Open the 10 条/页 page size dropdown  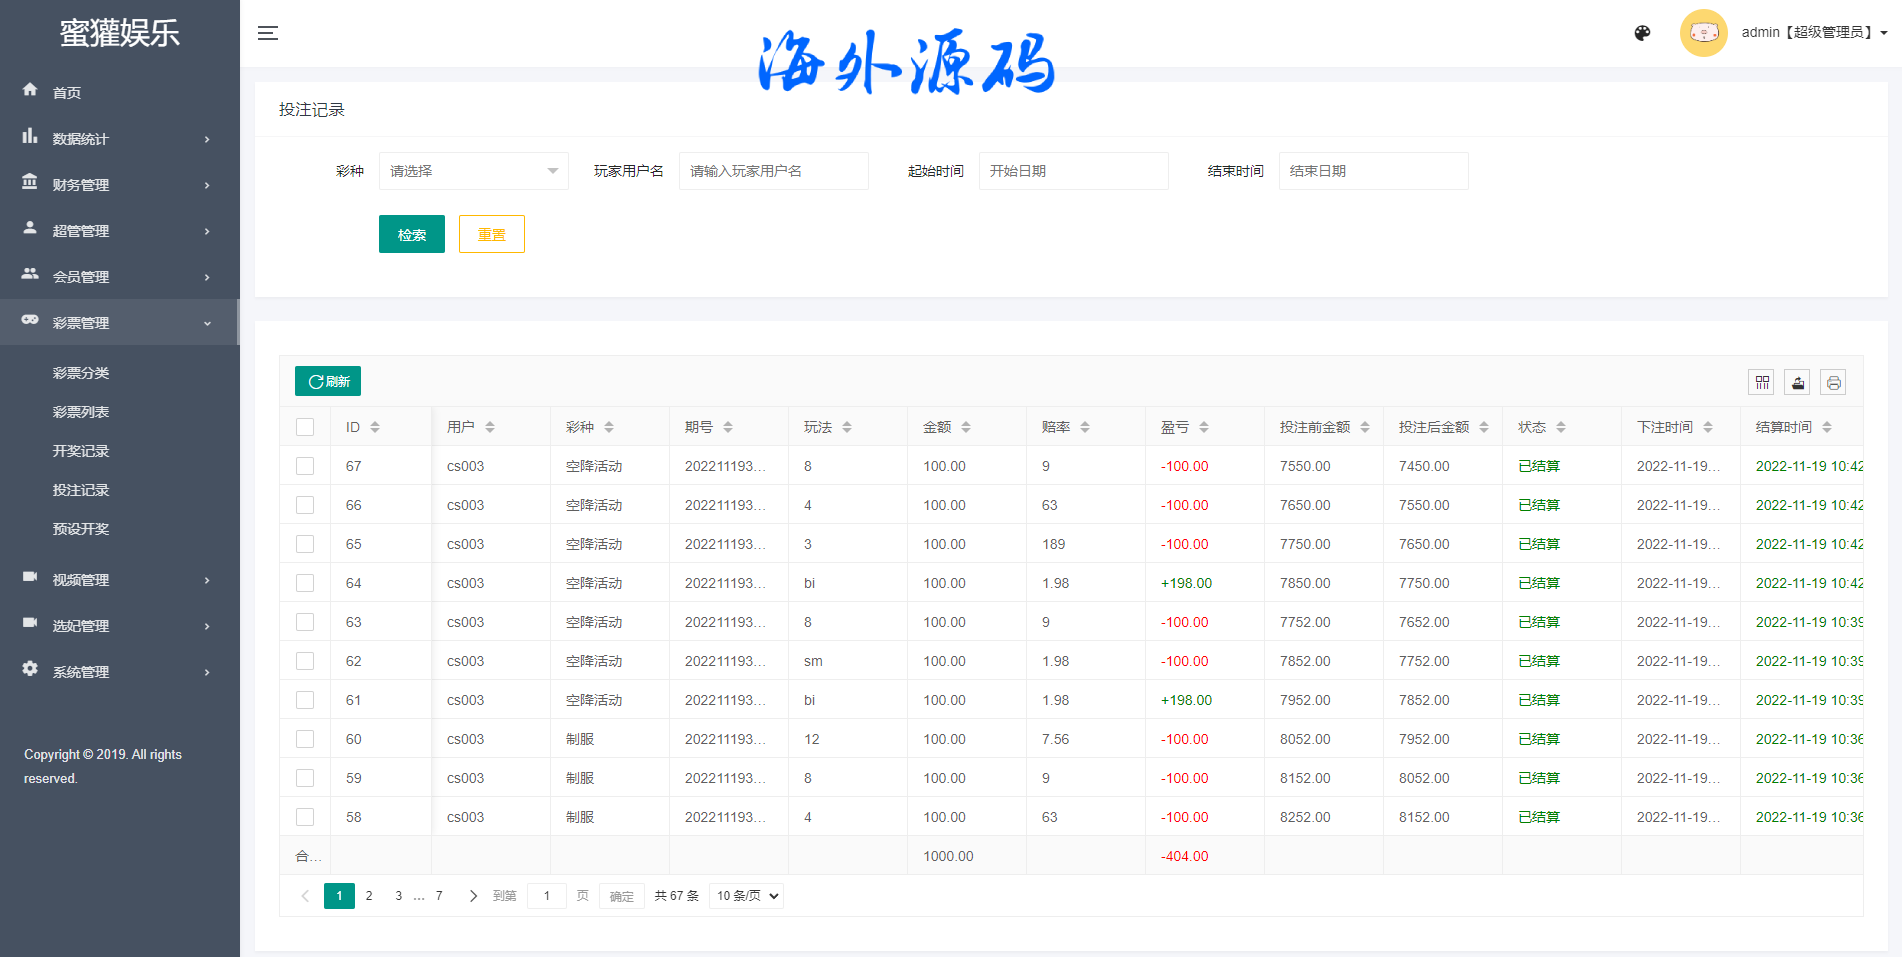[x=746, y=896]
